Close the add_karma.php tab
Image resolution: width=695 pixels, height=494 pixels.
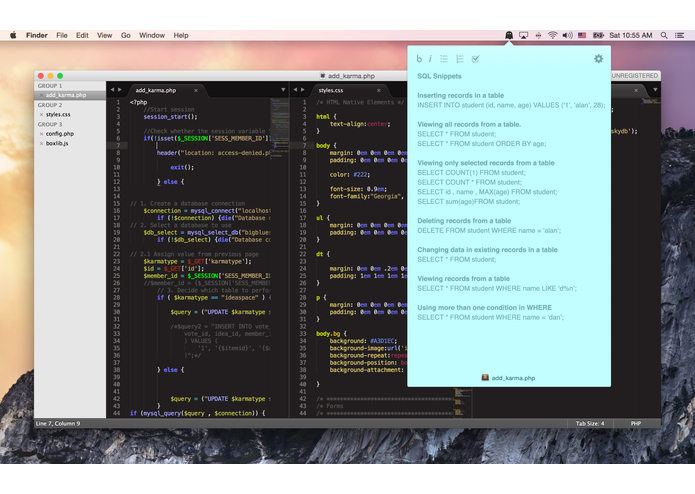coord(195,90)
